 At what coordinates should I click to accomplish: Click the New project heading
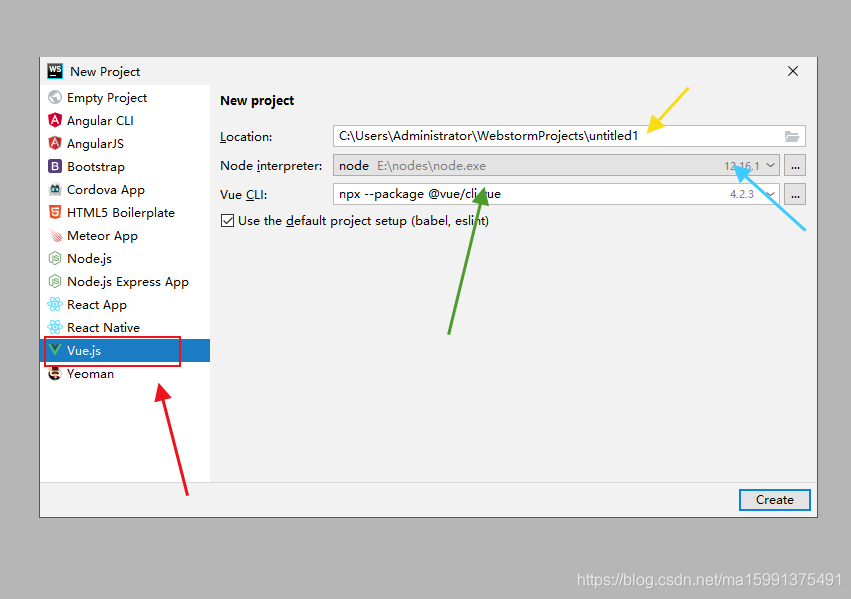[257, 100]
